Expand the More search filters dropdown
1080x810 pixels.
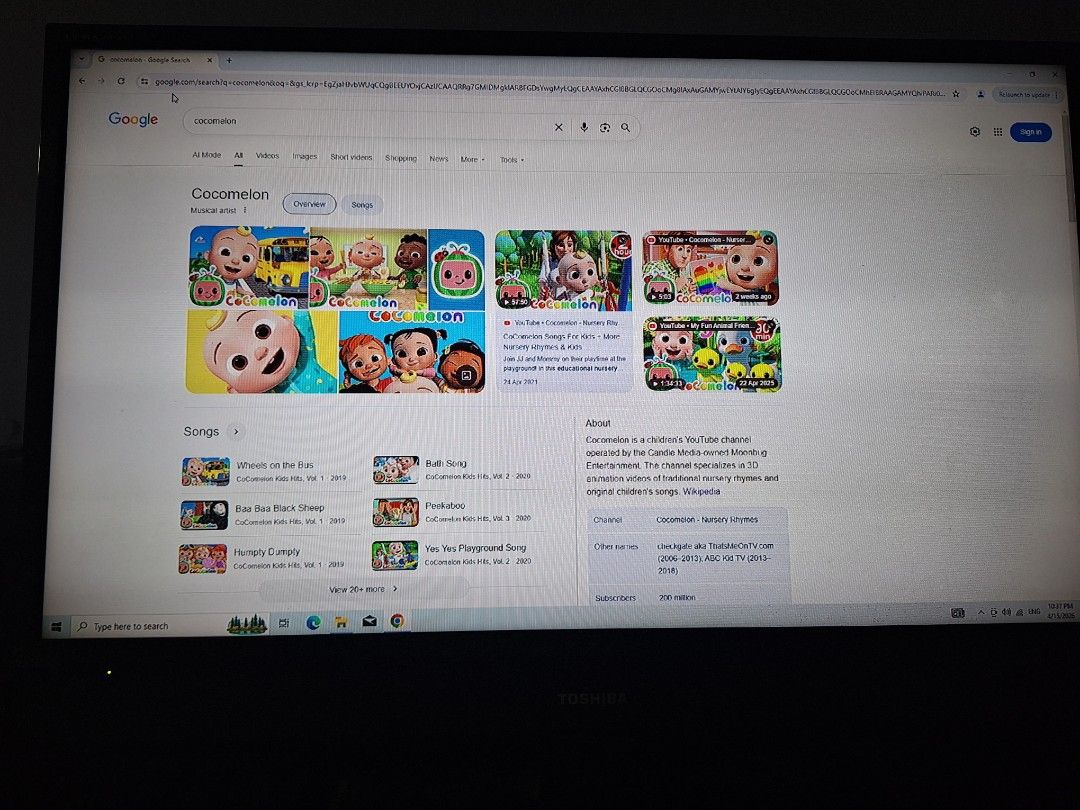pyautogui.click(x=472, y=159)
